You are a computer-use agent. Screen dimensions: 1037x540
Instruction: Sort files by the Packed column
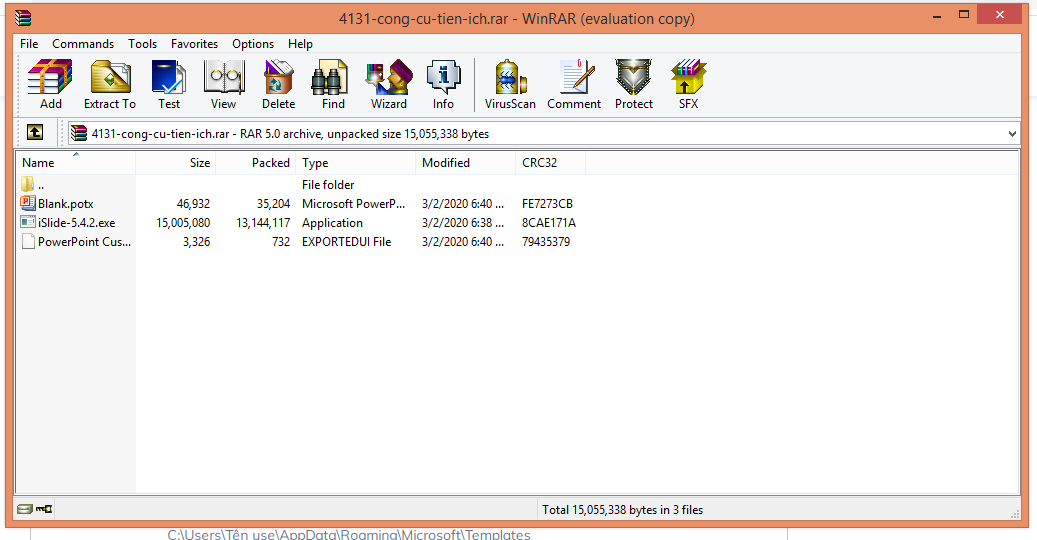(x=256, y=163)
